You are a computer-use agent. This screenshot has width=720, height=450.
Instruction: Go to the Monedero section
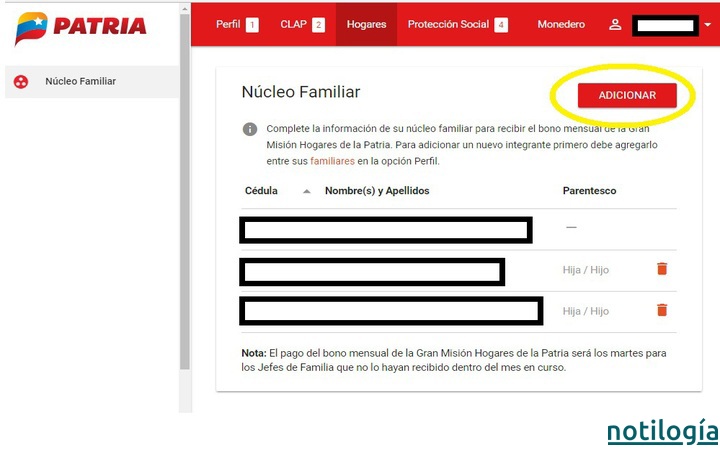561,24
